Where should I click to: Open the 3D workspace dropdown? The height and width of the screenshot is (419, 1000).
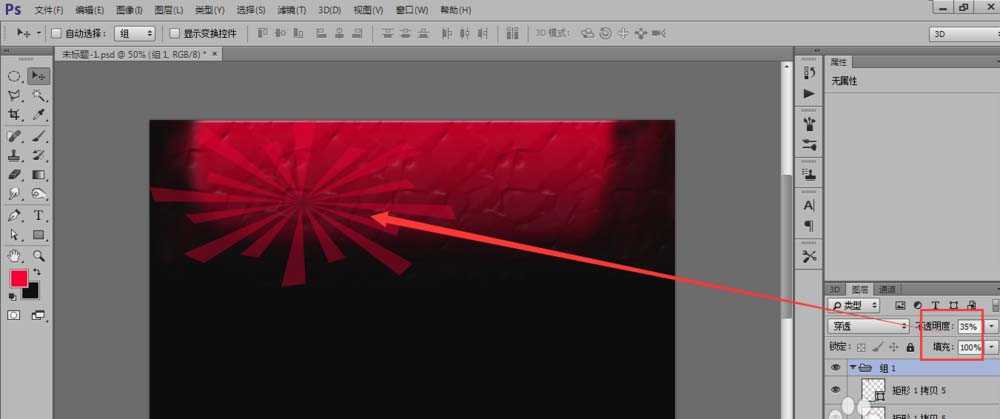click(x=958, y=34)
